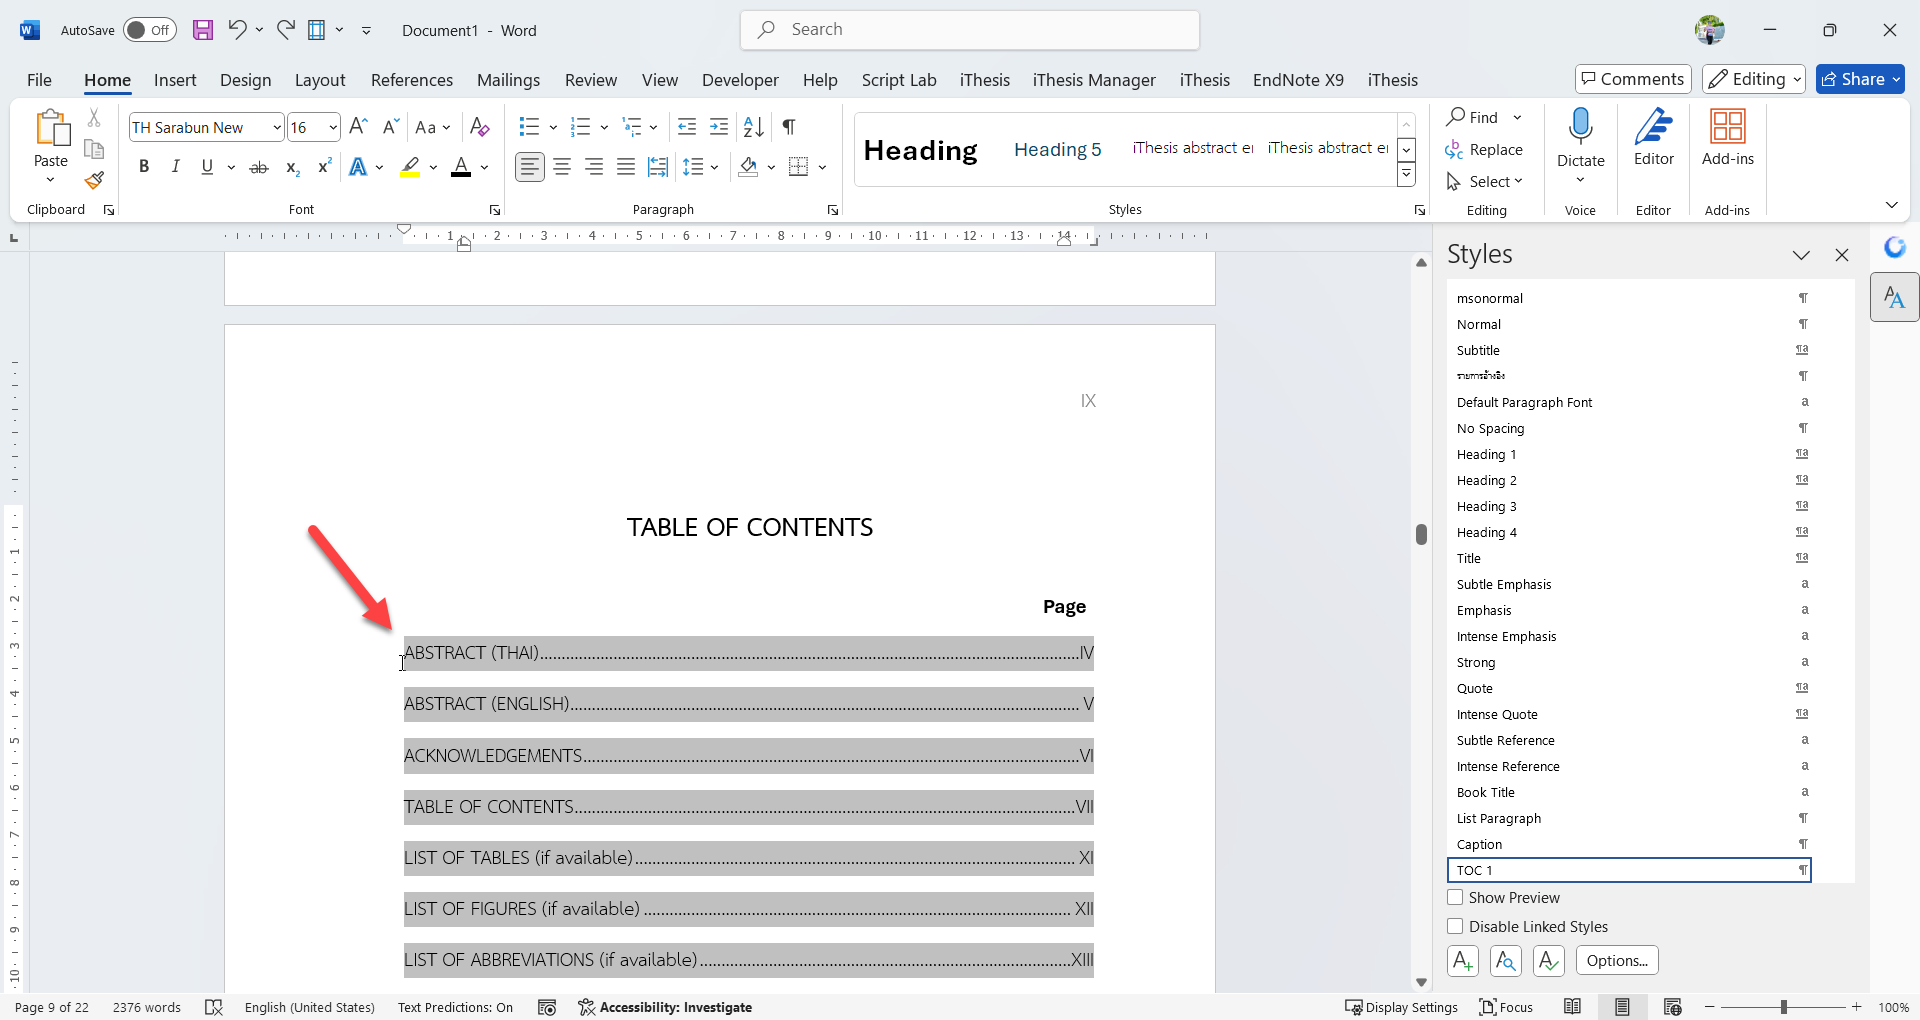Switch to Web Layout view icon
1920x1020 pixels.
[1672, 1007]
